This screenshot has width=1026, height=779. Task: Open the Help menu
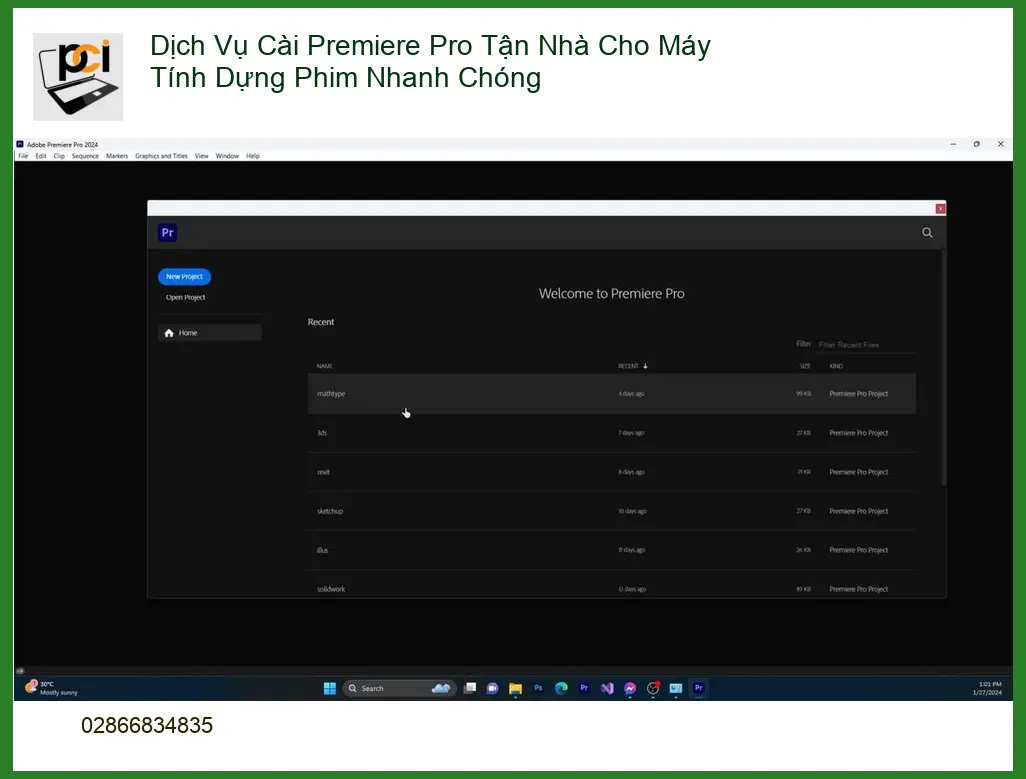pyautogui.click(x=253, y=156)
